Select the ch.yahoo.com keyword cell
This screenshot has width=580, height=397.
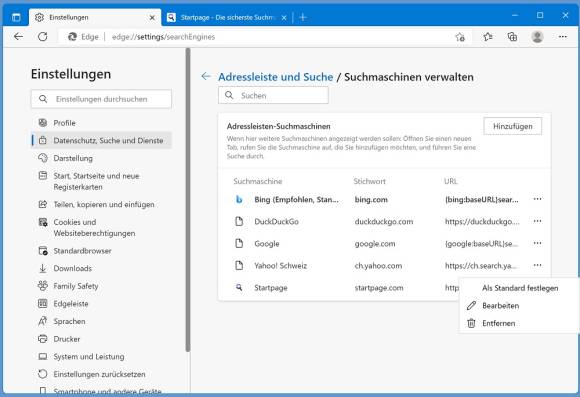(x=378, y=266)
